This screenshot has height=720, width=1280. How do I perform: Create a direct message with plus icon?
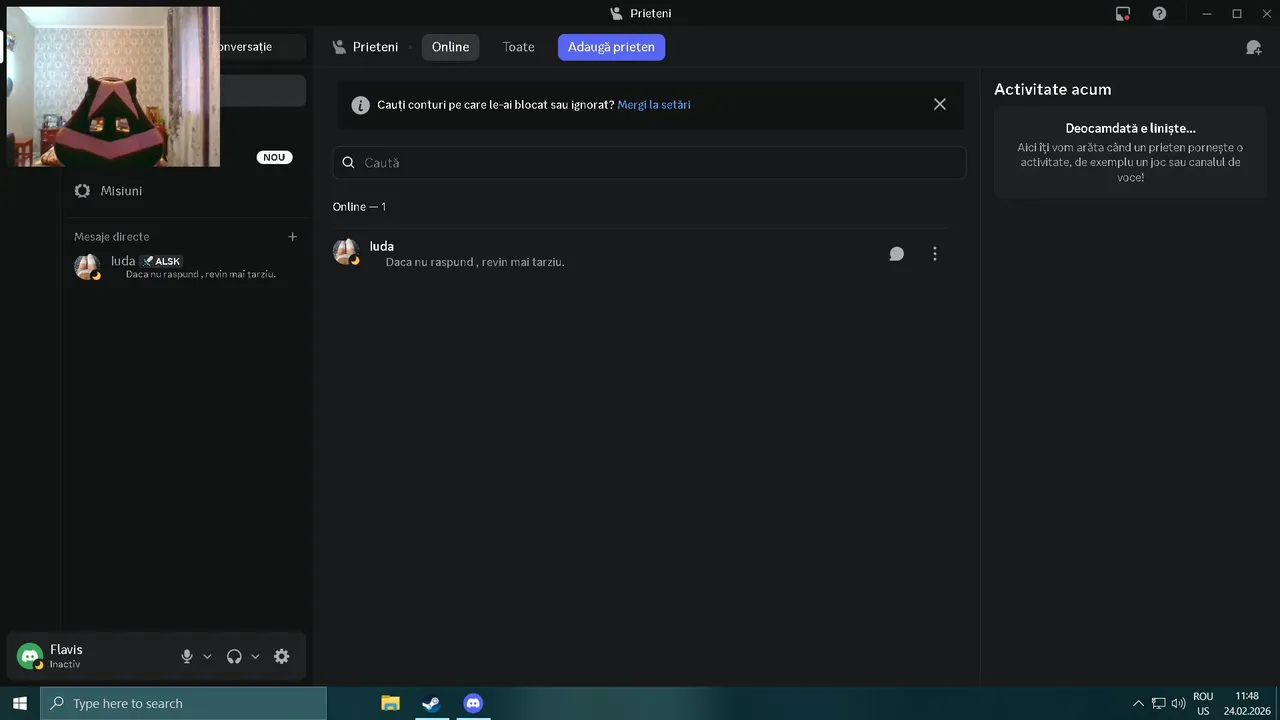point(293,237)
